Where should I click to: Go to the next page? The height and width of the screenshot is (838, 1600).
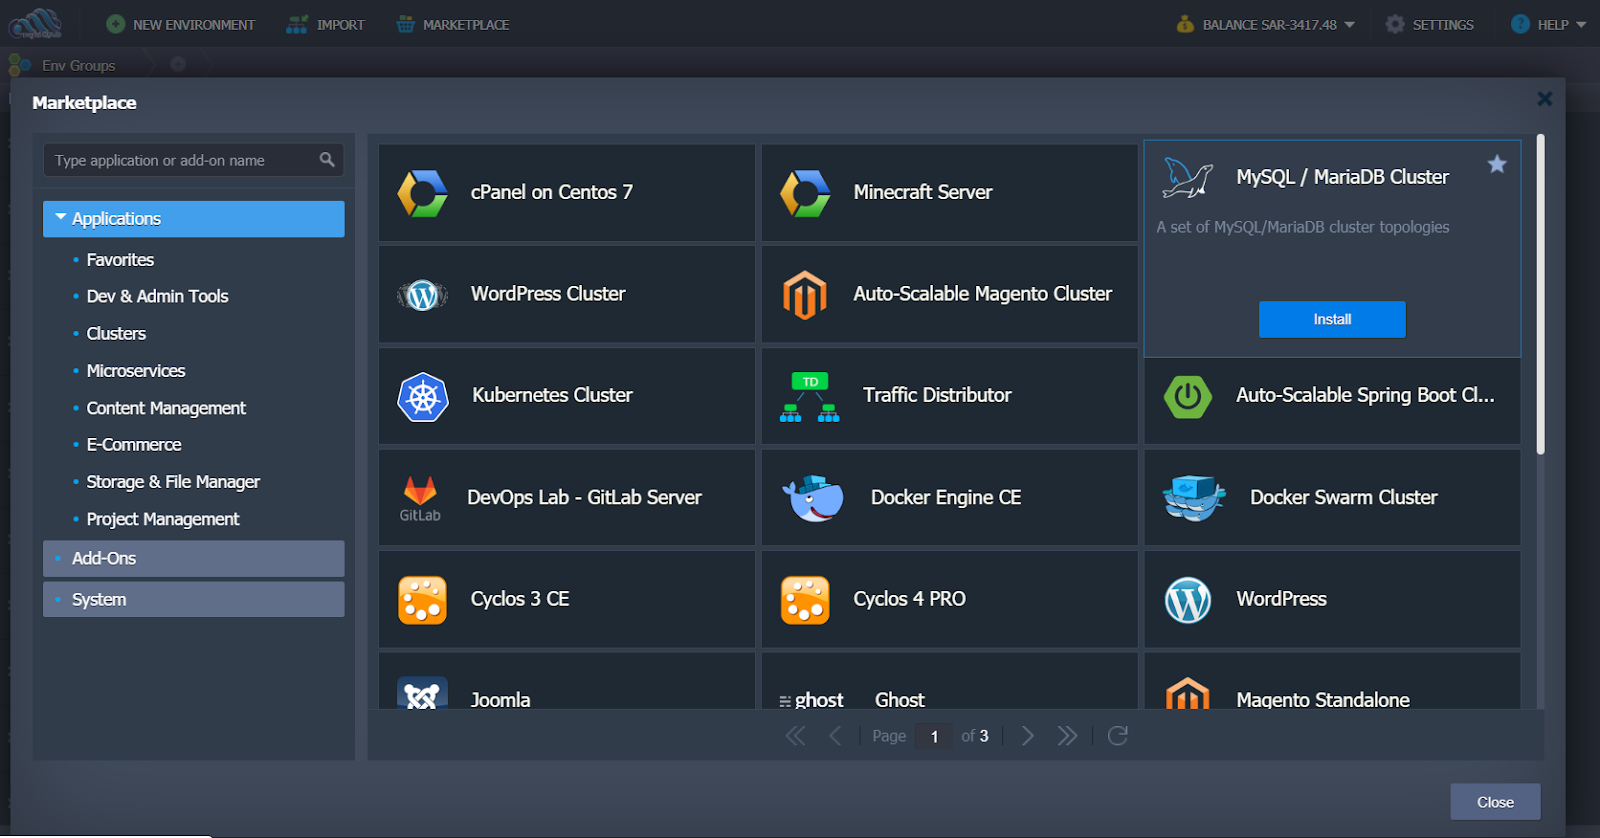click(1027, 736)
